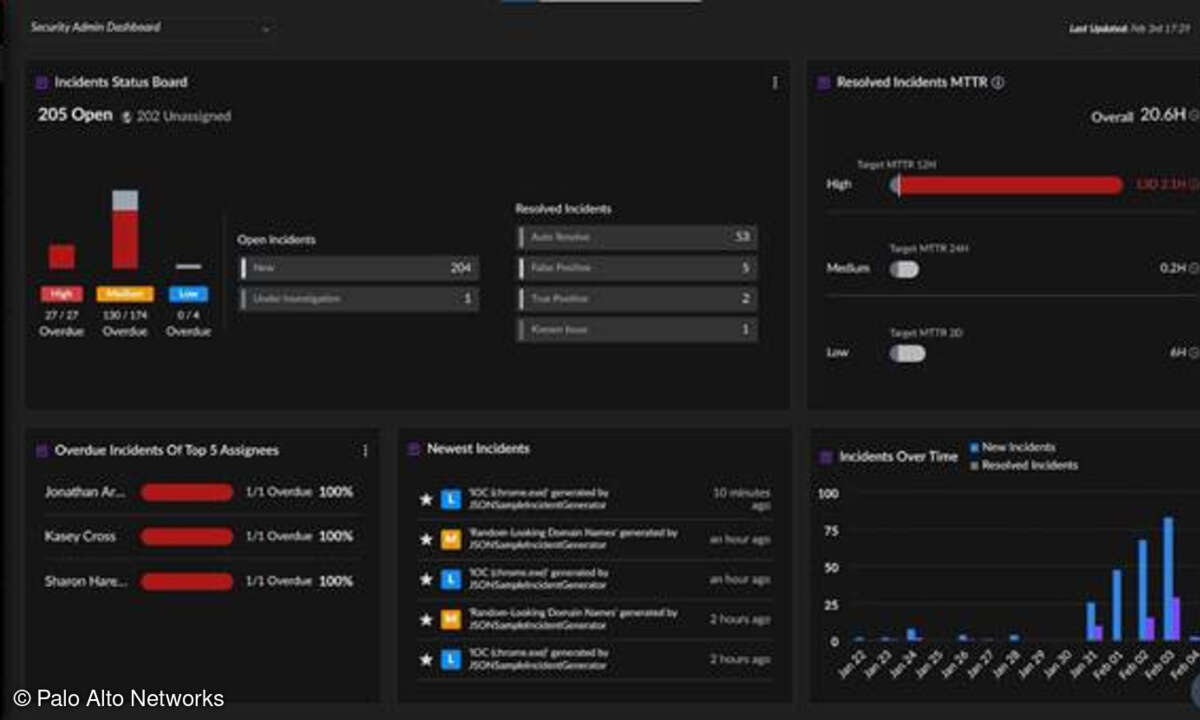Star the IOC chrome.exe incident from an hour ago

[x=426, y=579]
